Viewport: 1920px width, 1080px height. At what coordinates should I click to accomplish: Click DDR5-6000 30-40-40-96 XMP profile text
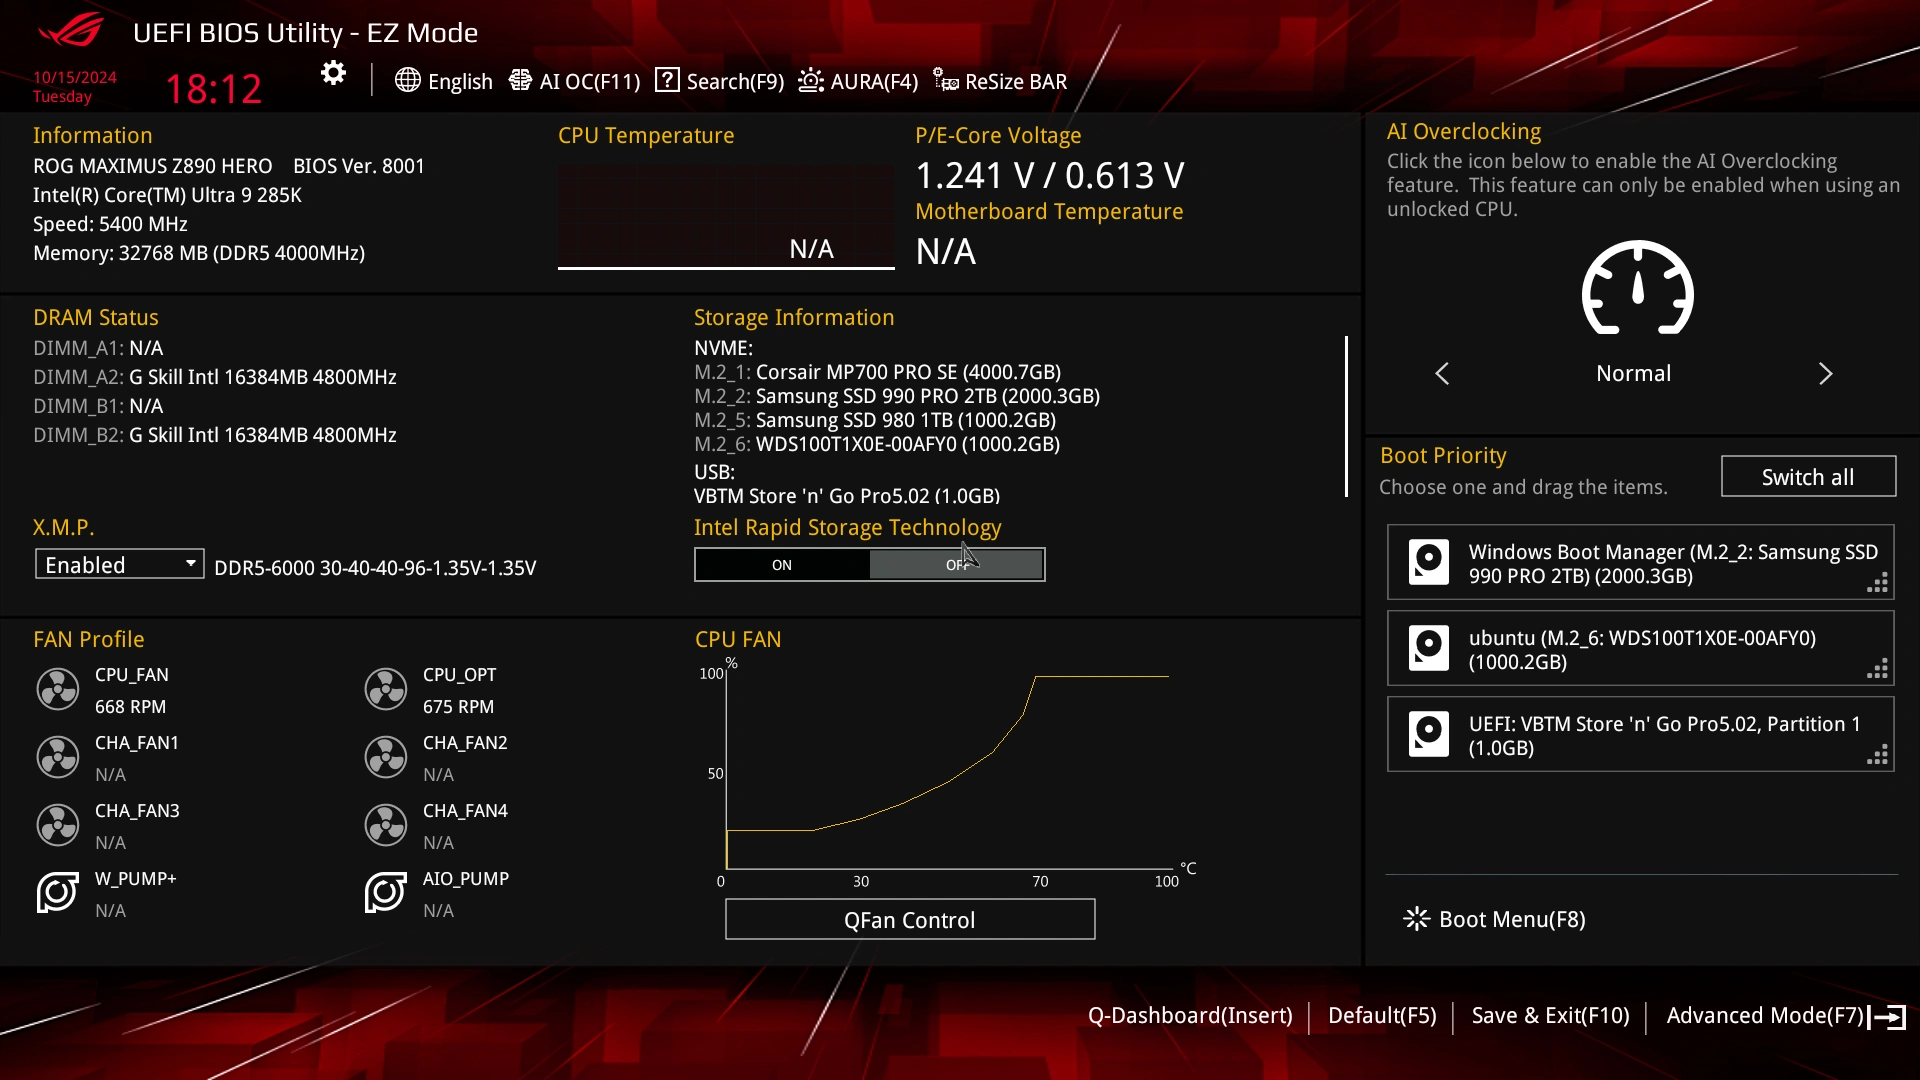(375, 568)
